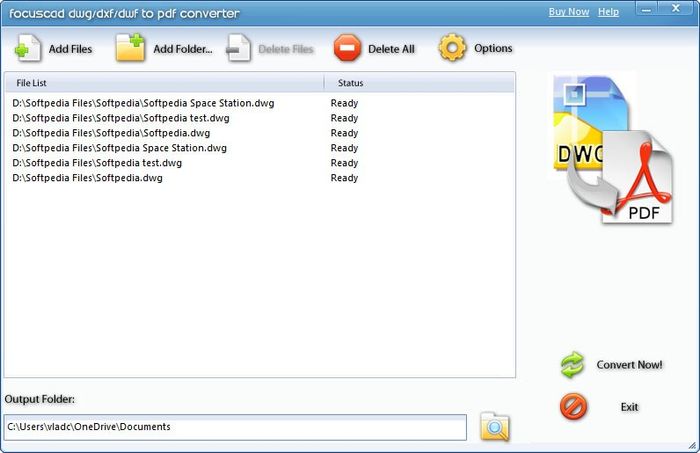700x453 pixels.
Task: Click the Add Files label
Action: point(70,49)
